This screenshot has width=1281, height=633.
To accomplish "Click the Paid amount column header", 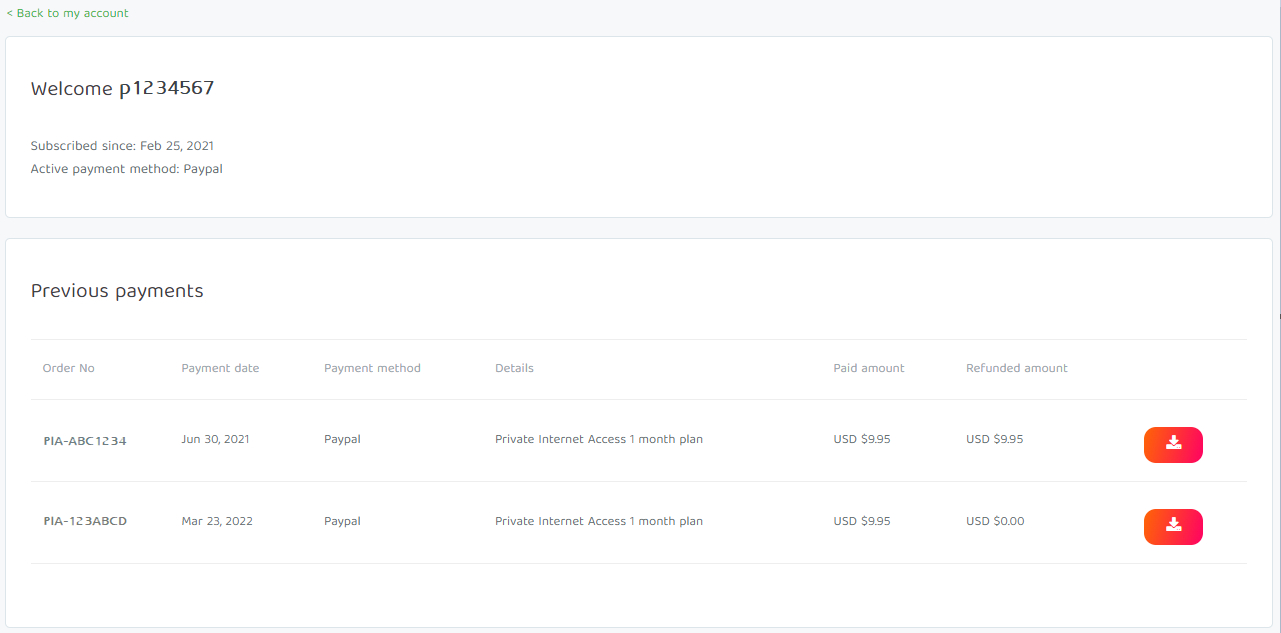I will click(868, 368).
